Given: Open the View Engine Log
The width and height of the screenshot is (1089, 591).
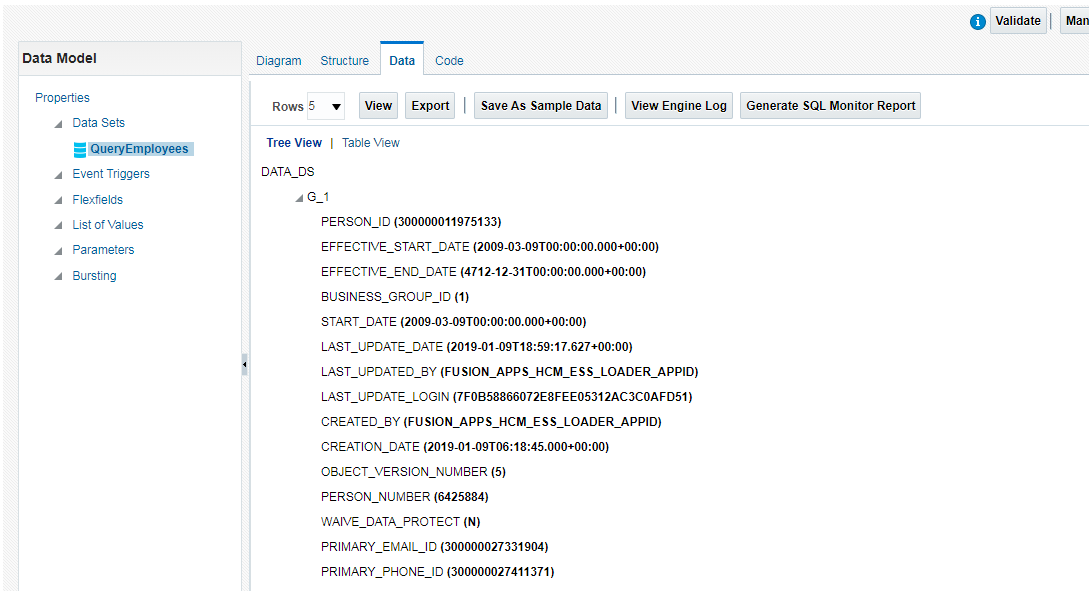Looking at the screenshot, I should click(679, 106).
